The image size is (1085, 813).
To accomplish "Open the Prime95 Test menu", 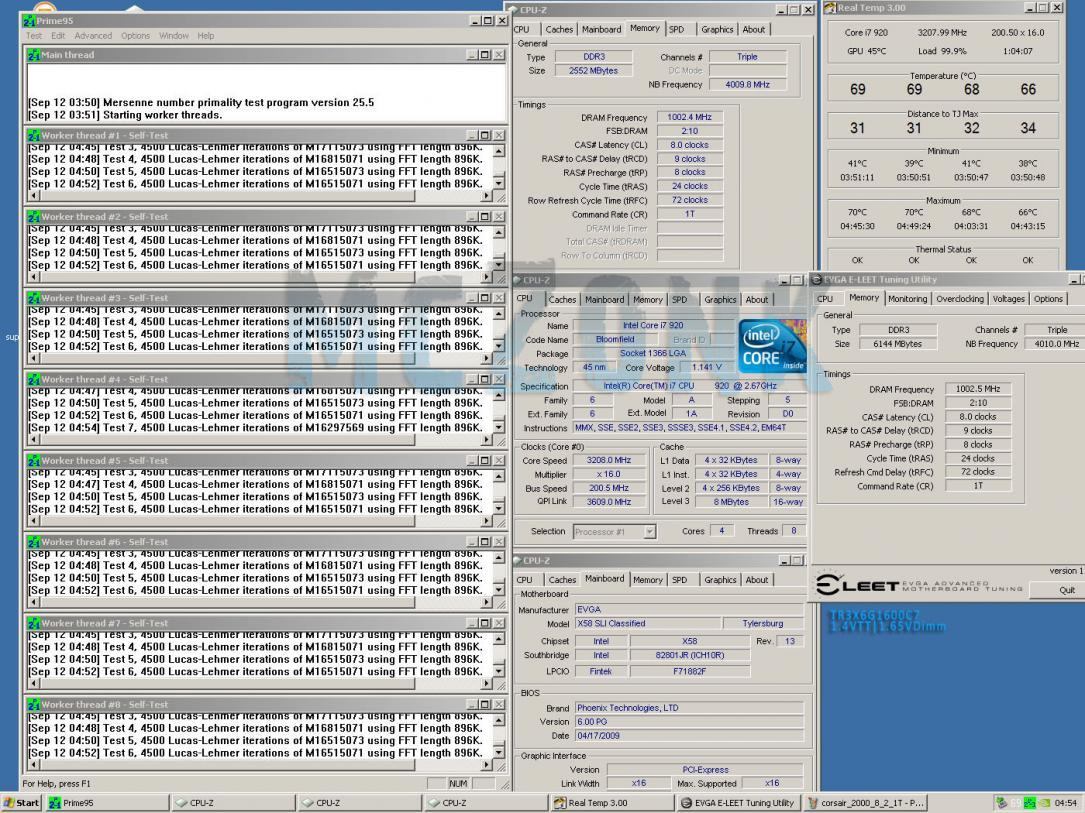I will click(x=34, y=35).
